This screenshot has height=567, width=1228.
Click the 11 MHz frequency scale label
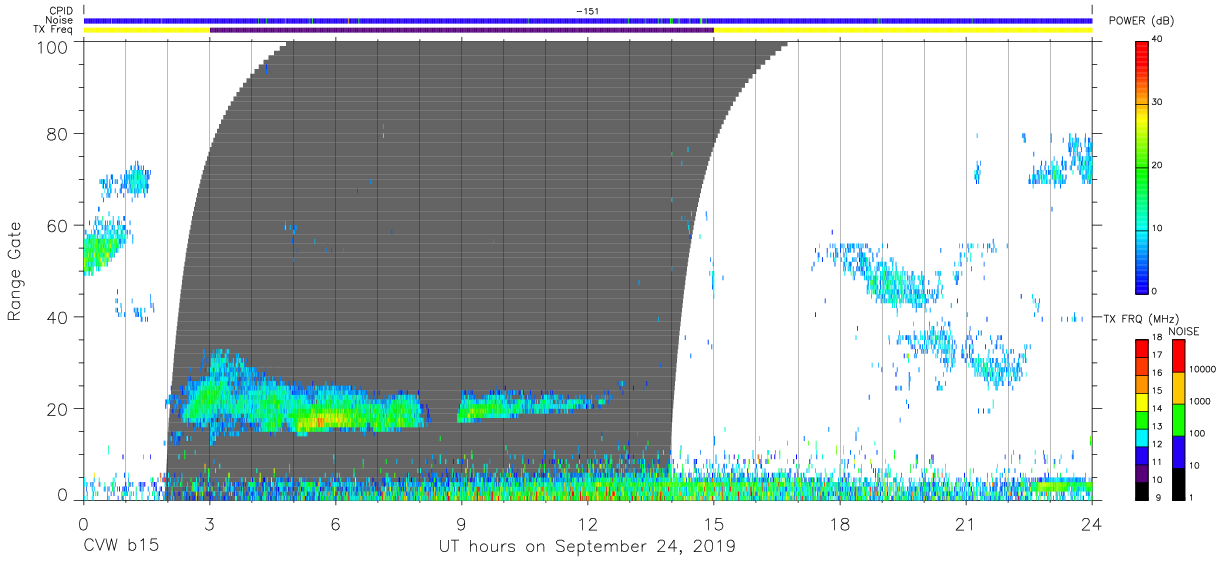click(1157, 461)
